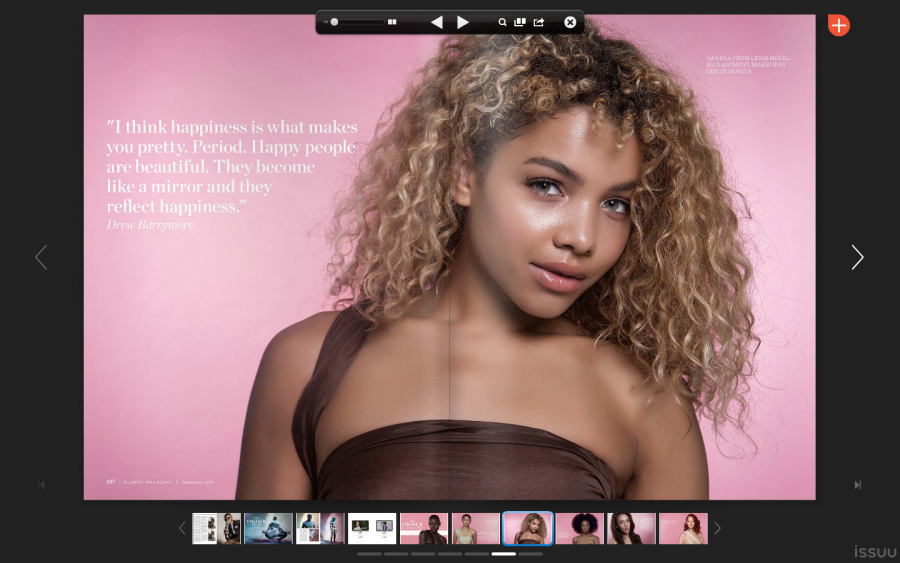This screenshot has width=900, height=563.
Task: Click the stacked pages icon in toolbar
Action: point(520,22)
